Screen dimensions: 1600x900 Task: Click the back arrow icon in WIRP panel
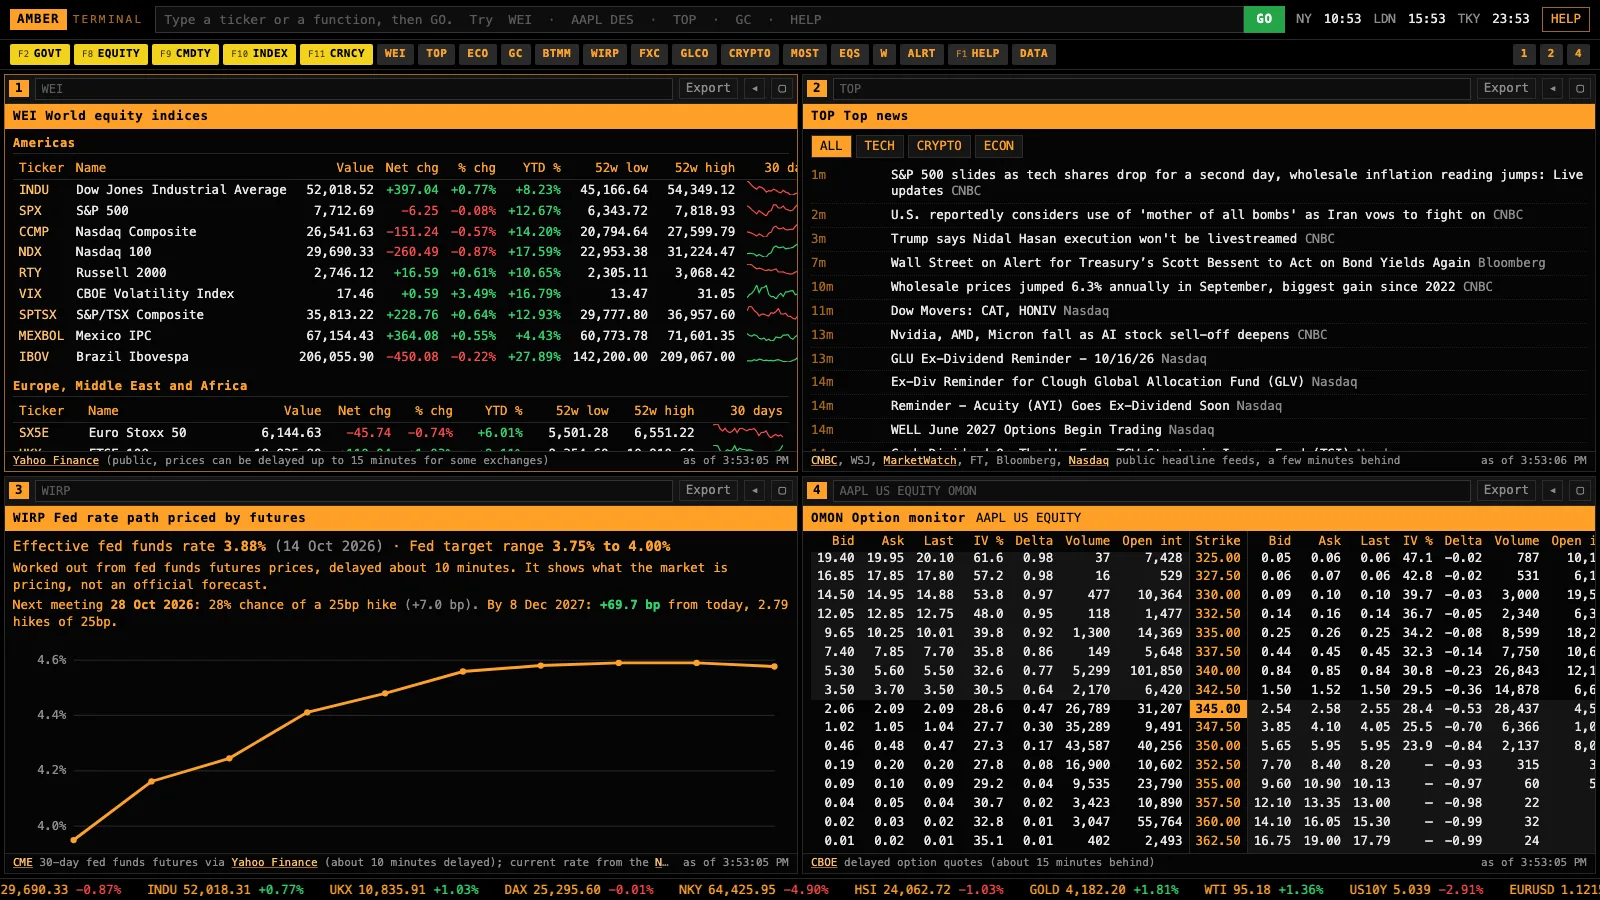pyautogui.click(x=755, y=490)
